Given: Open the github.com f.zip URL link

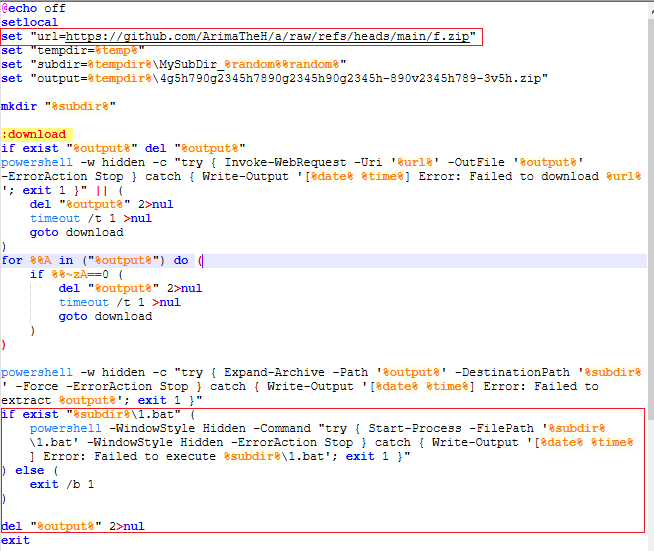Looking at the screenshot, I should coord(267,37).
